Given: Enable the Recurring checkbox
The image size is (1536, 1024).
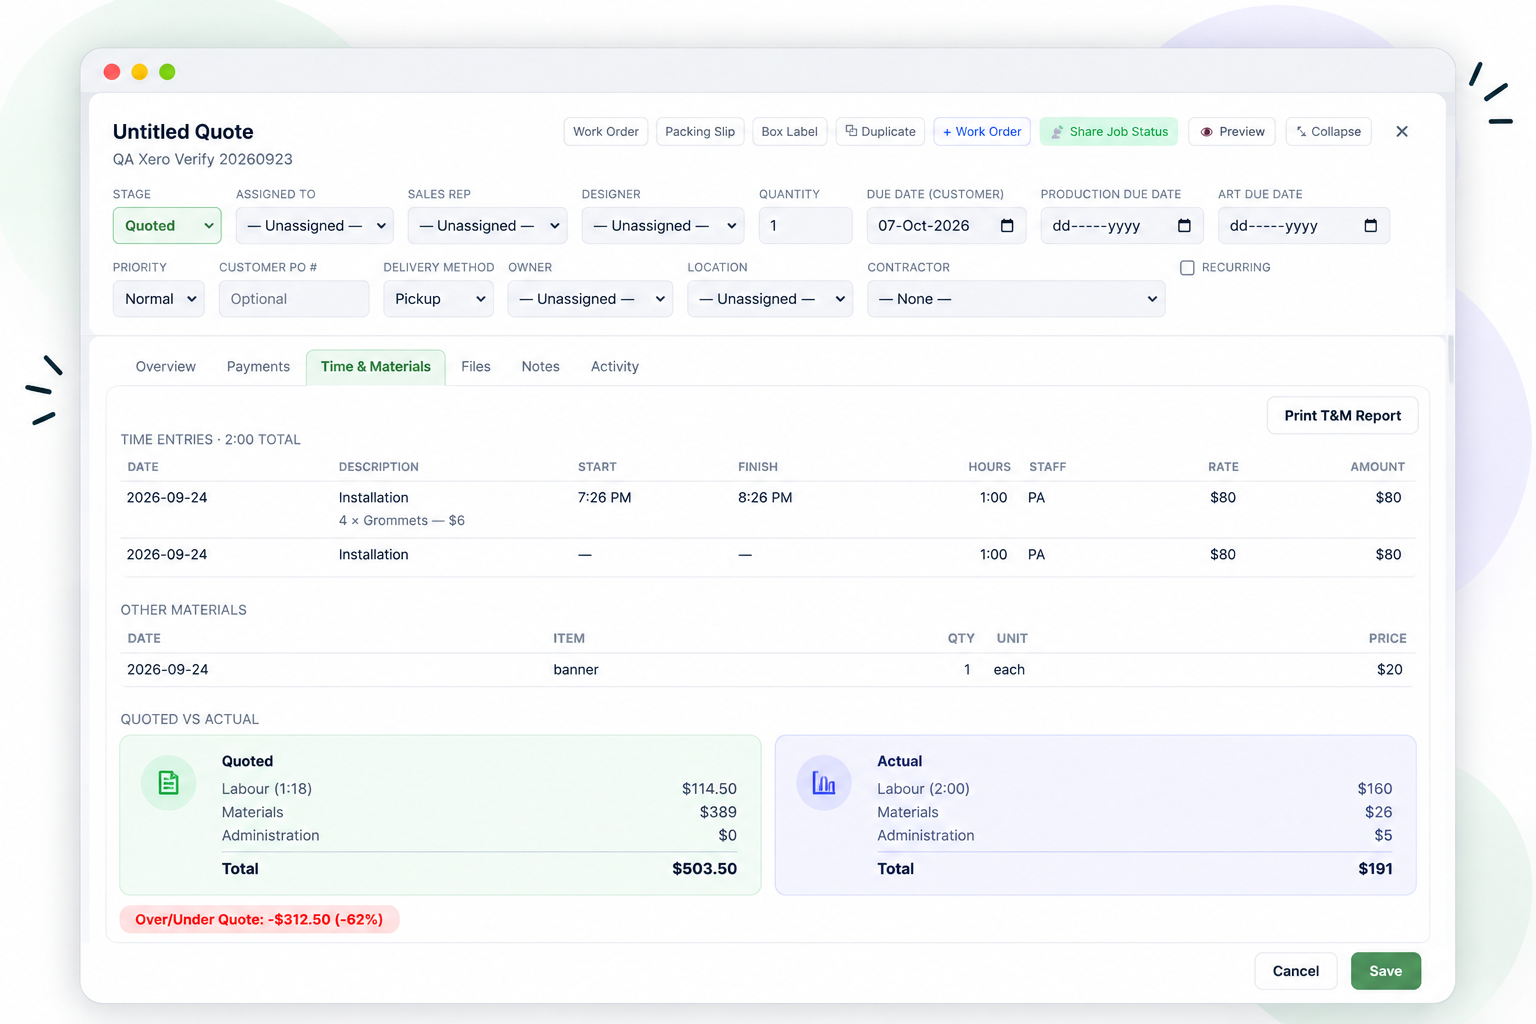Looking at the screenshot, I should [x=1187, y=268].
